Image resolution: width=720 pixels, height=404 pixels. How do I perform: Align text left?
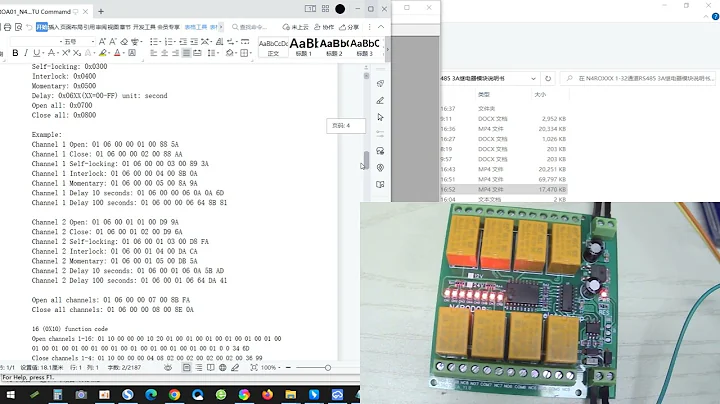pyautogui.click(x=153, y=53)
